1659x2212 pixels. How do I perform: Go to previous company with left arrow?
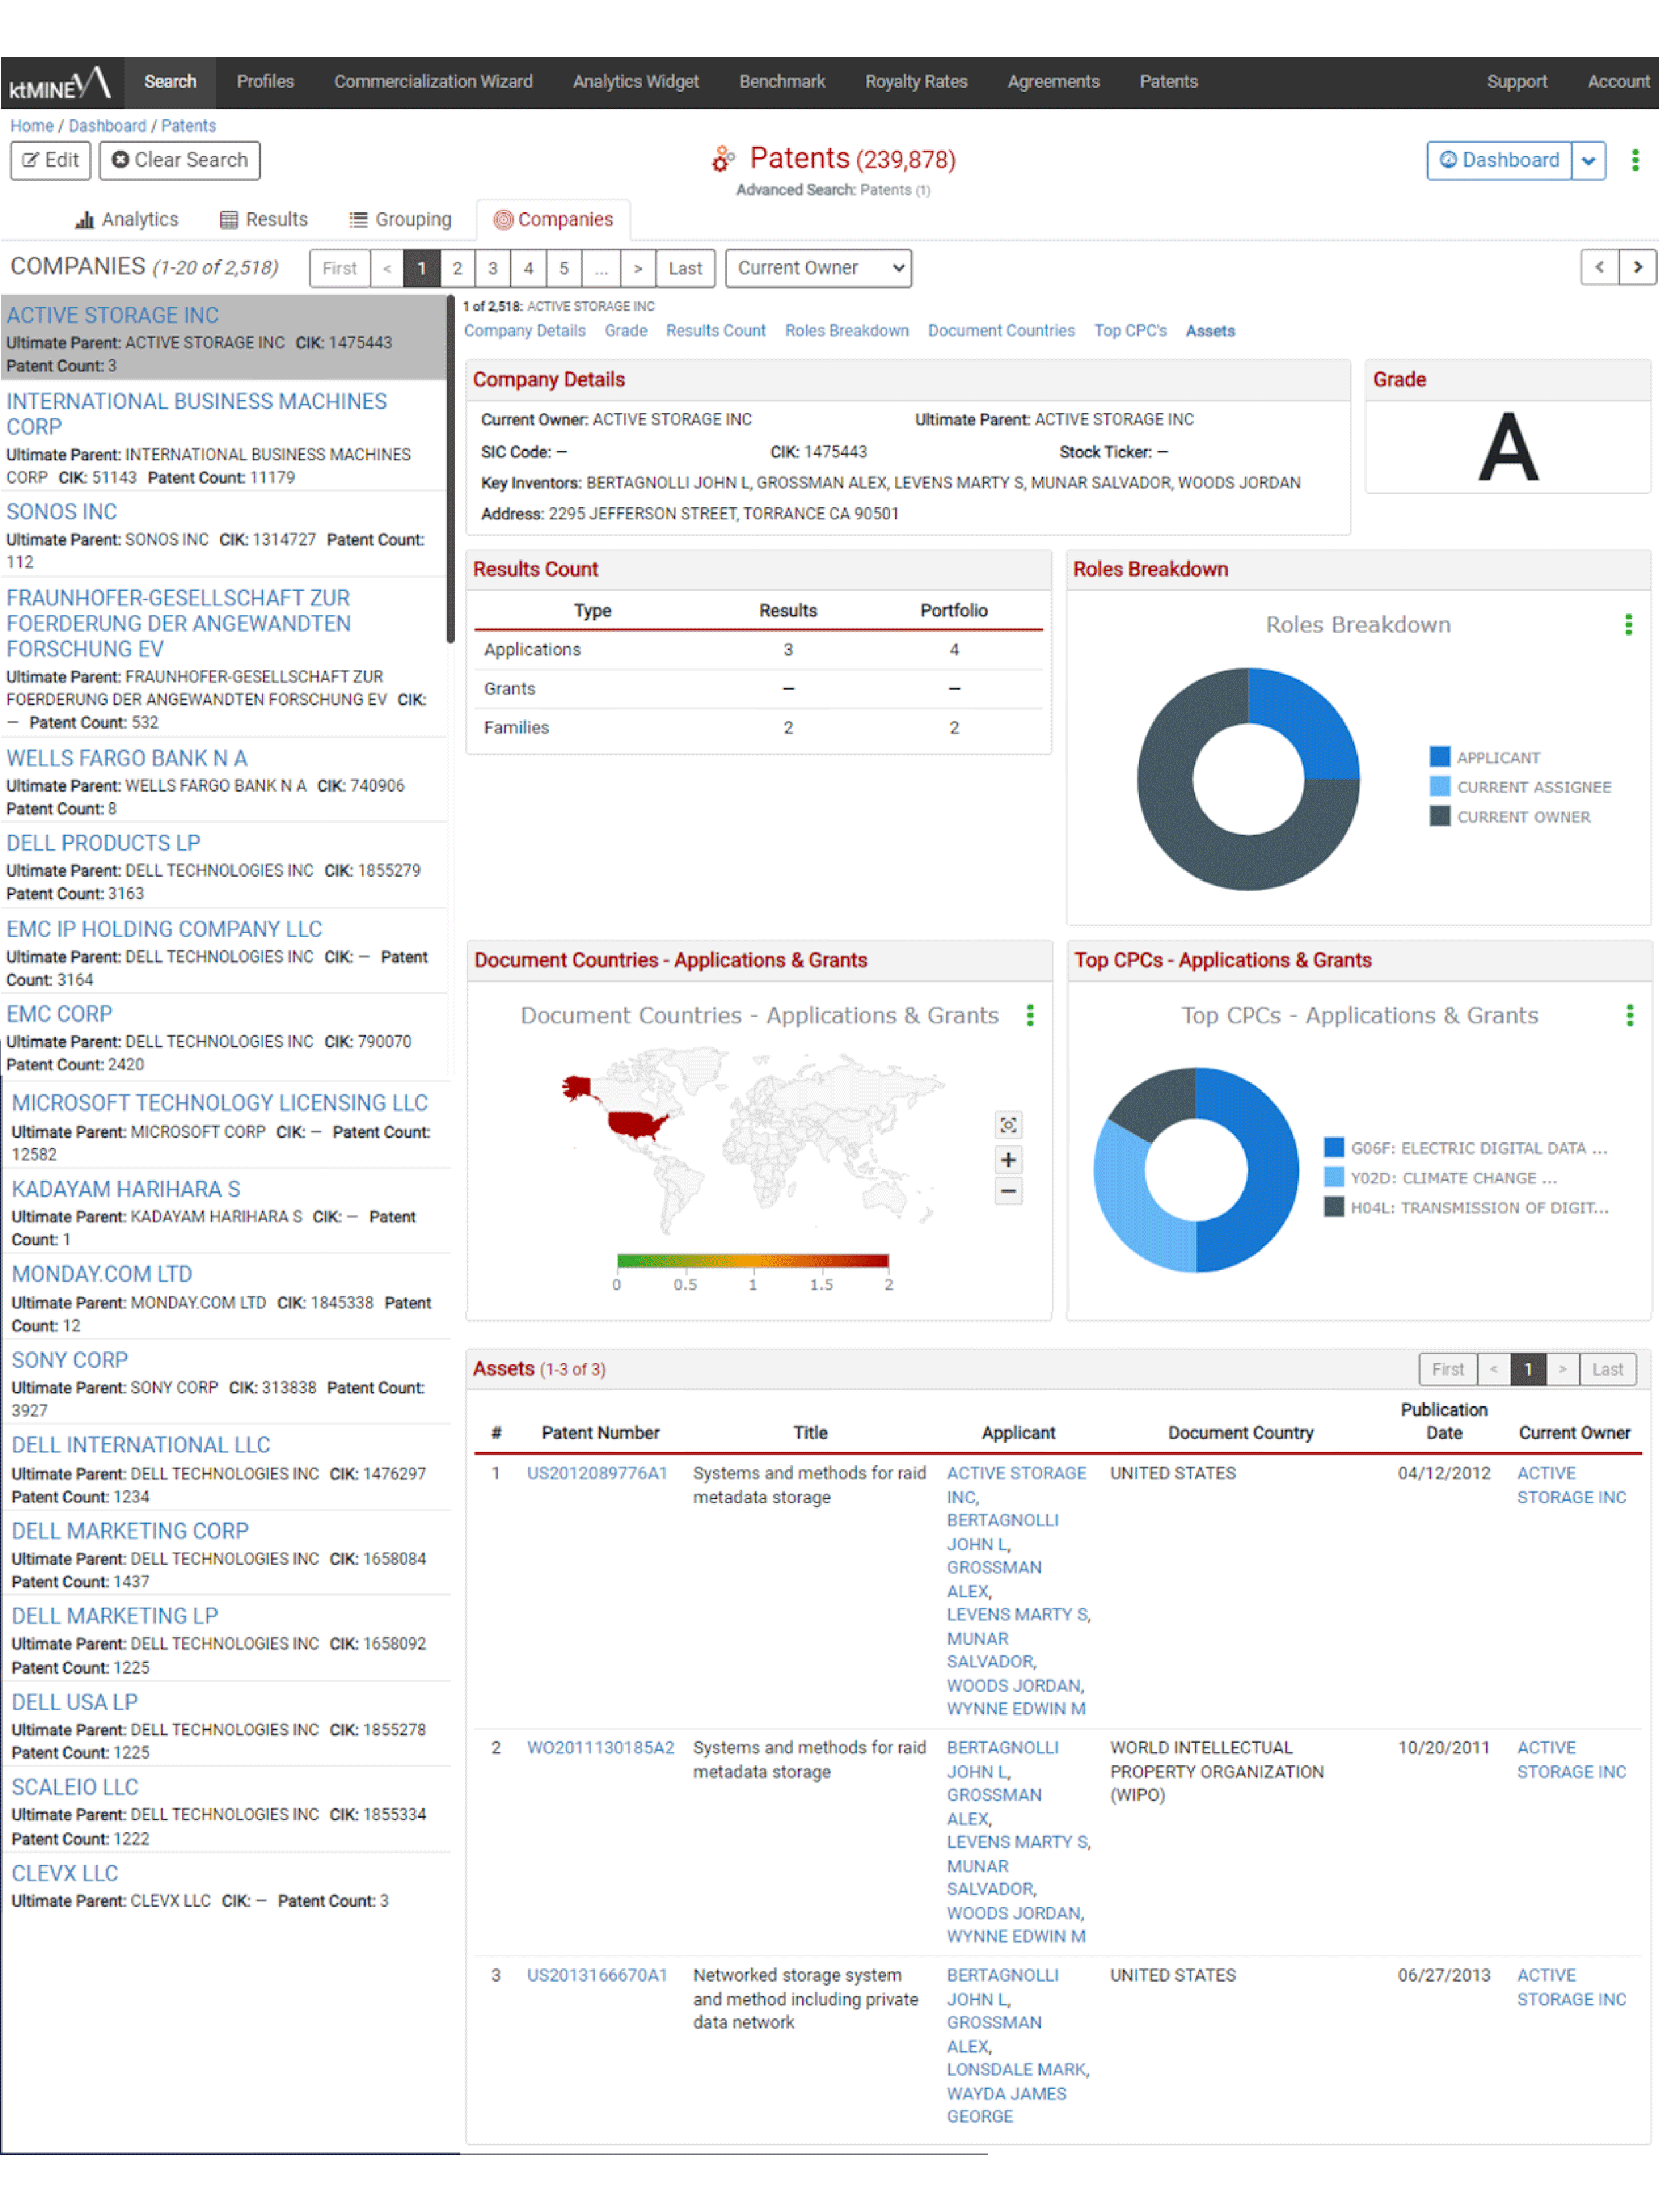tap(1599, 267)
